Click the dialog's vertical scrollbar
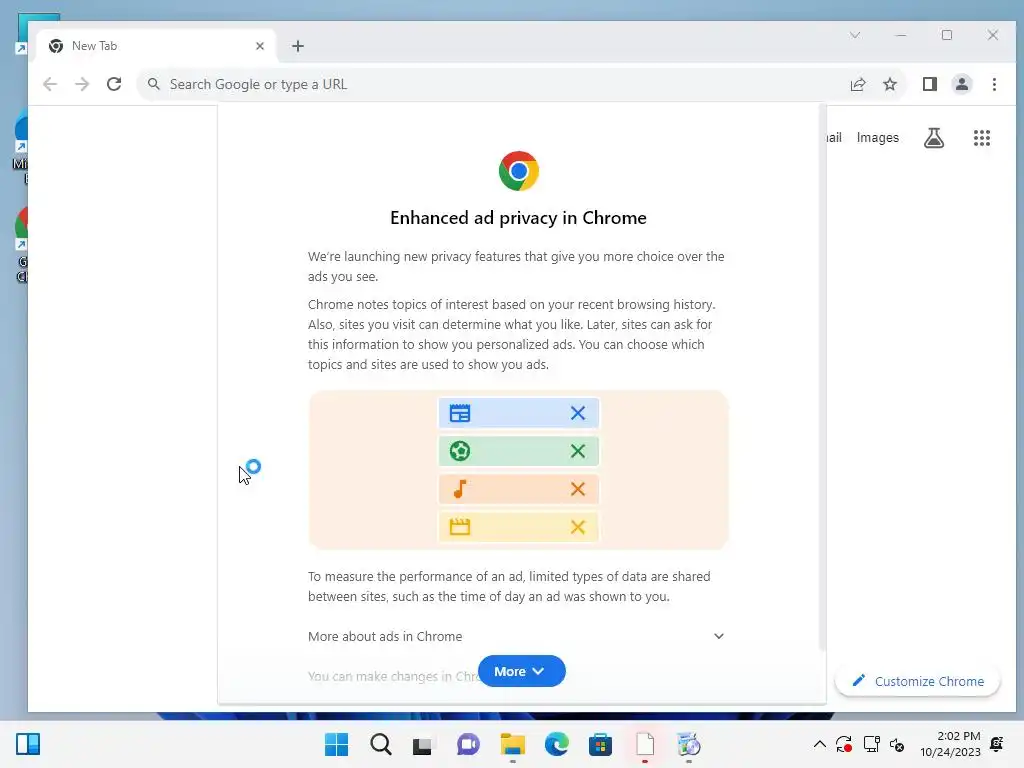 (x=822, y=379)
